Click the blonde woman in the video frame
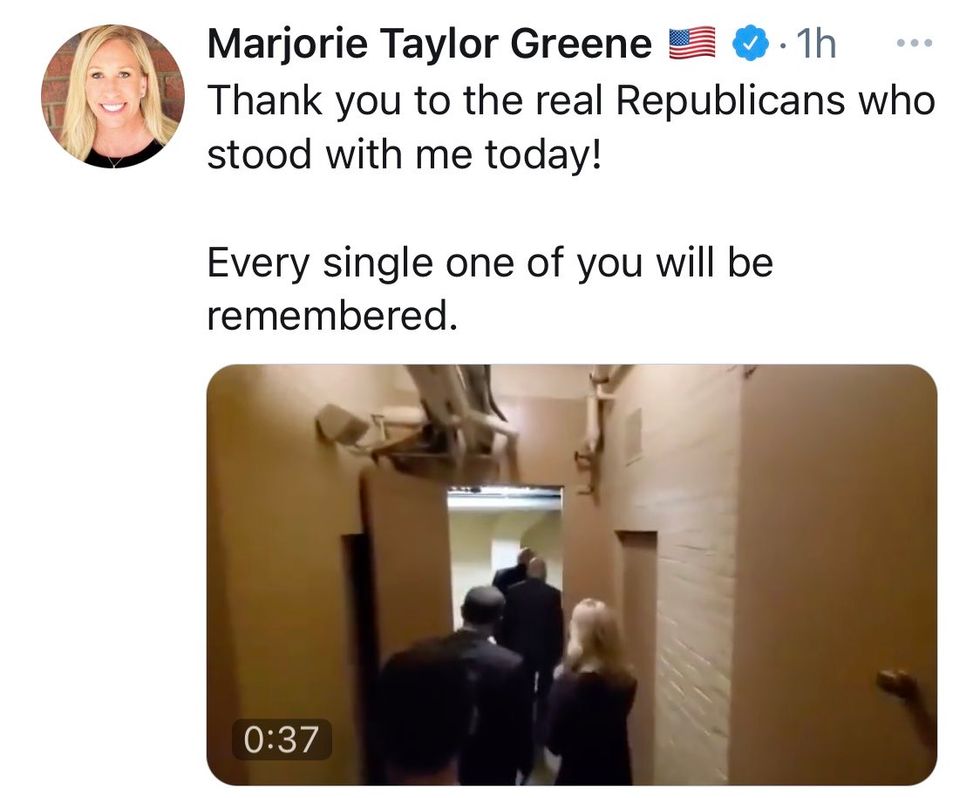Screen dimensions: 980x798 tap(591, 687)
